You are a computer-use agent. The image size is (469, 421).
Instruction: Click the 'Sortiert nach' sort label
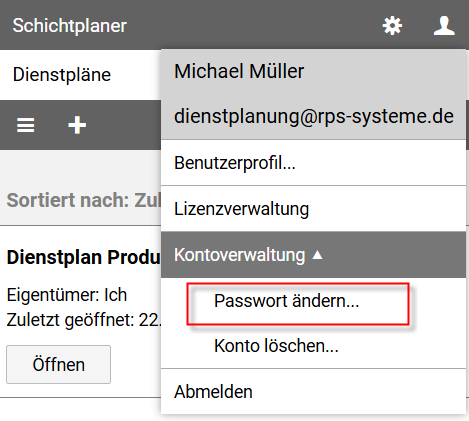point(84,200)
